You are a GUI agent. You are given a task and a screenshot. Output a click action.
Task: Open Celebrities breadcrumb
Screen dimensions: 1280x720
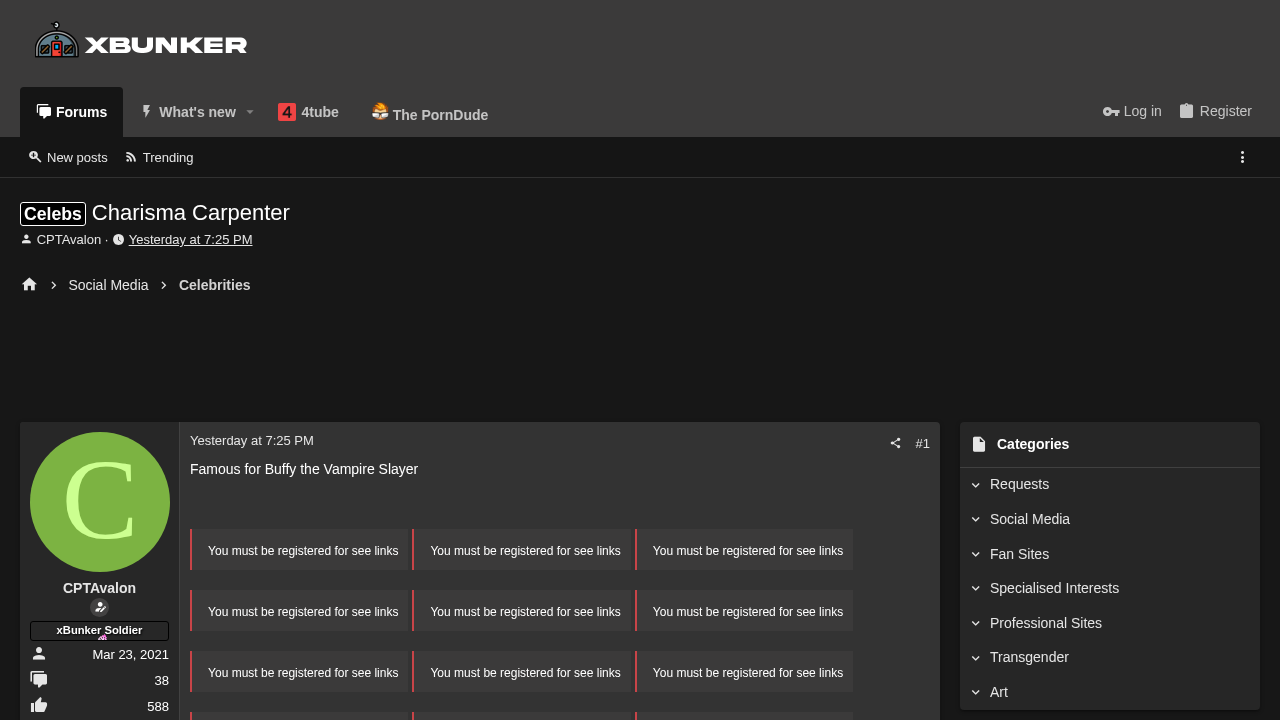click(214, 285)
